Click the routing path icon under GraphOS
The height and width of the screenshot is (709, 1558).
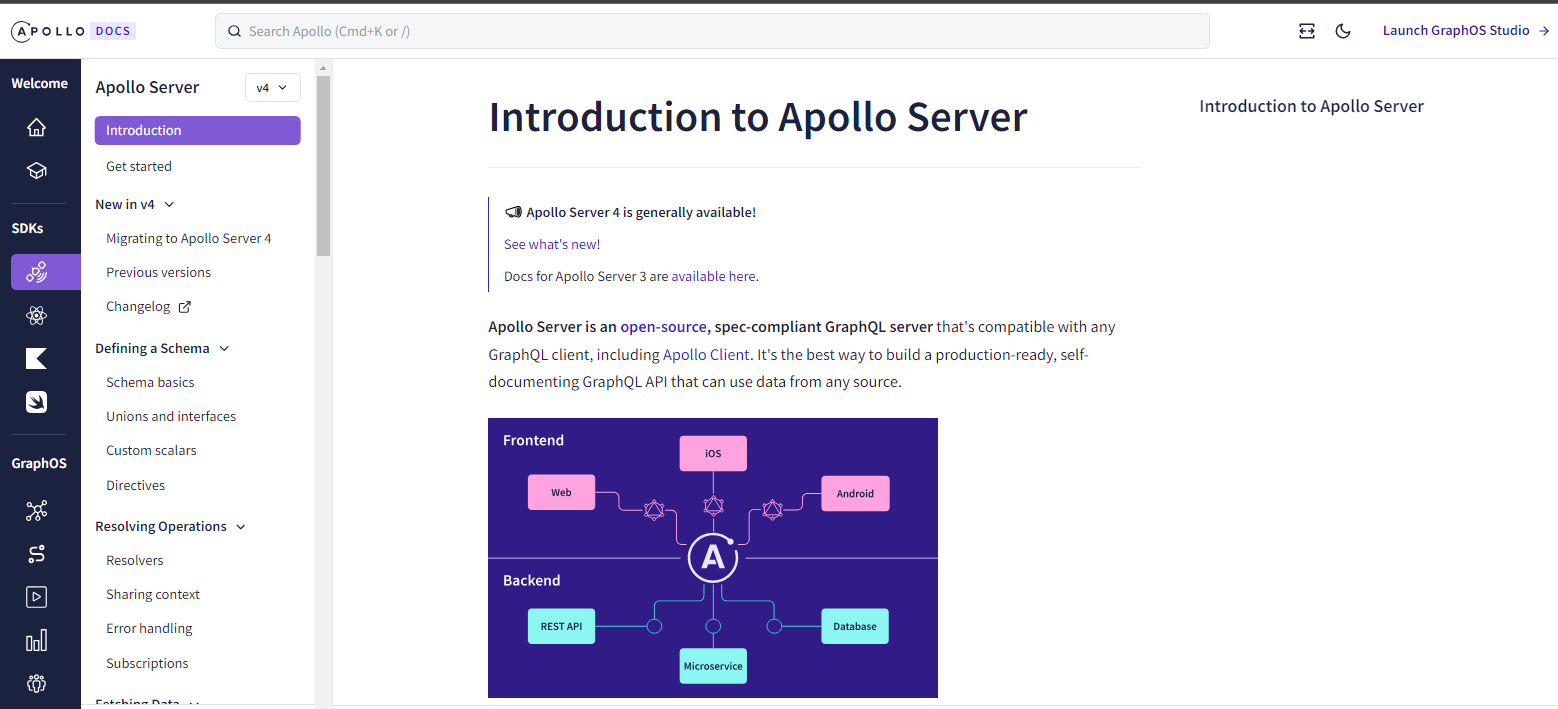click(37, 554)
